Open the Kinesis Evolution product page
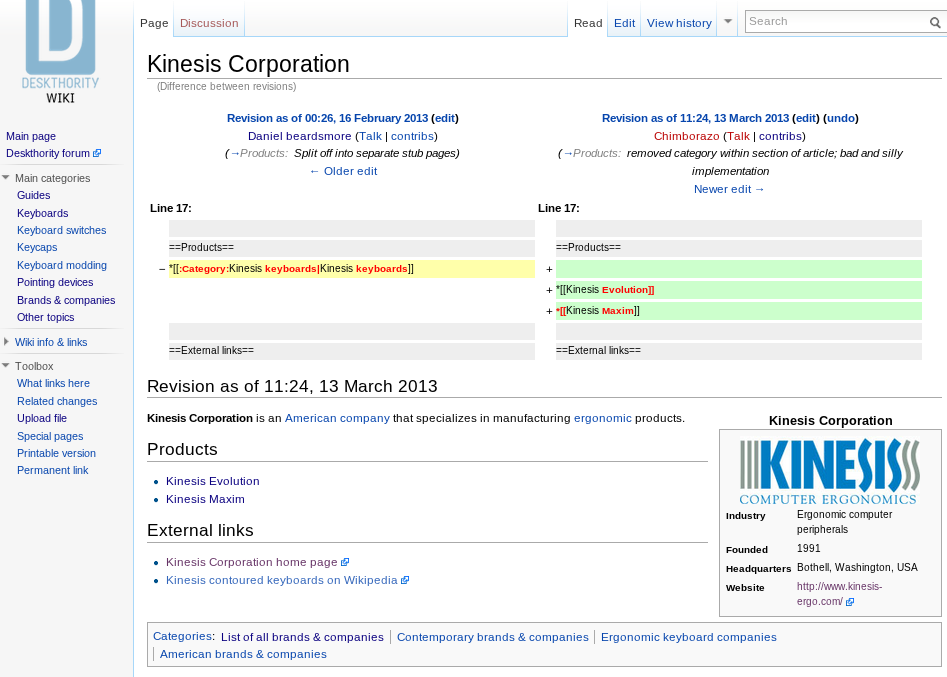This screenshot has height=677, width=947. tap(212, 481)
